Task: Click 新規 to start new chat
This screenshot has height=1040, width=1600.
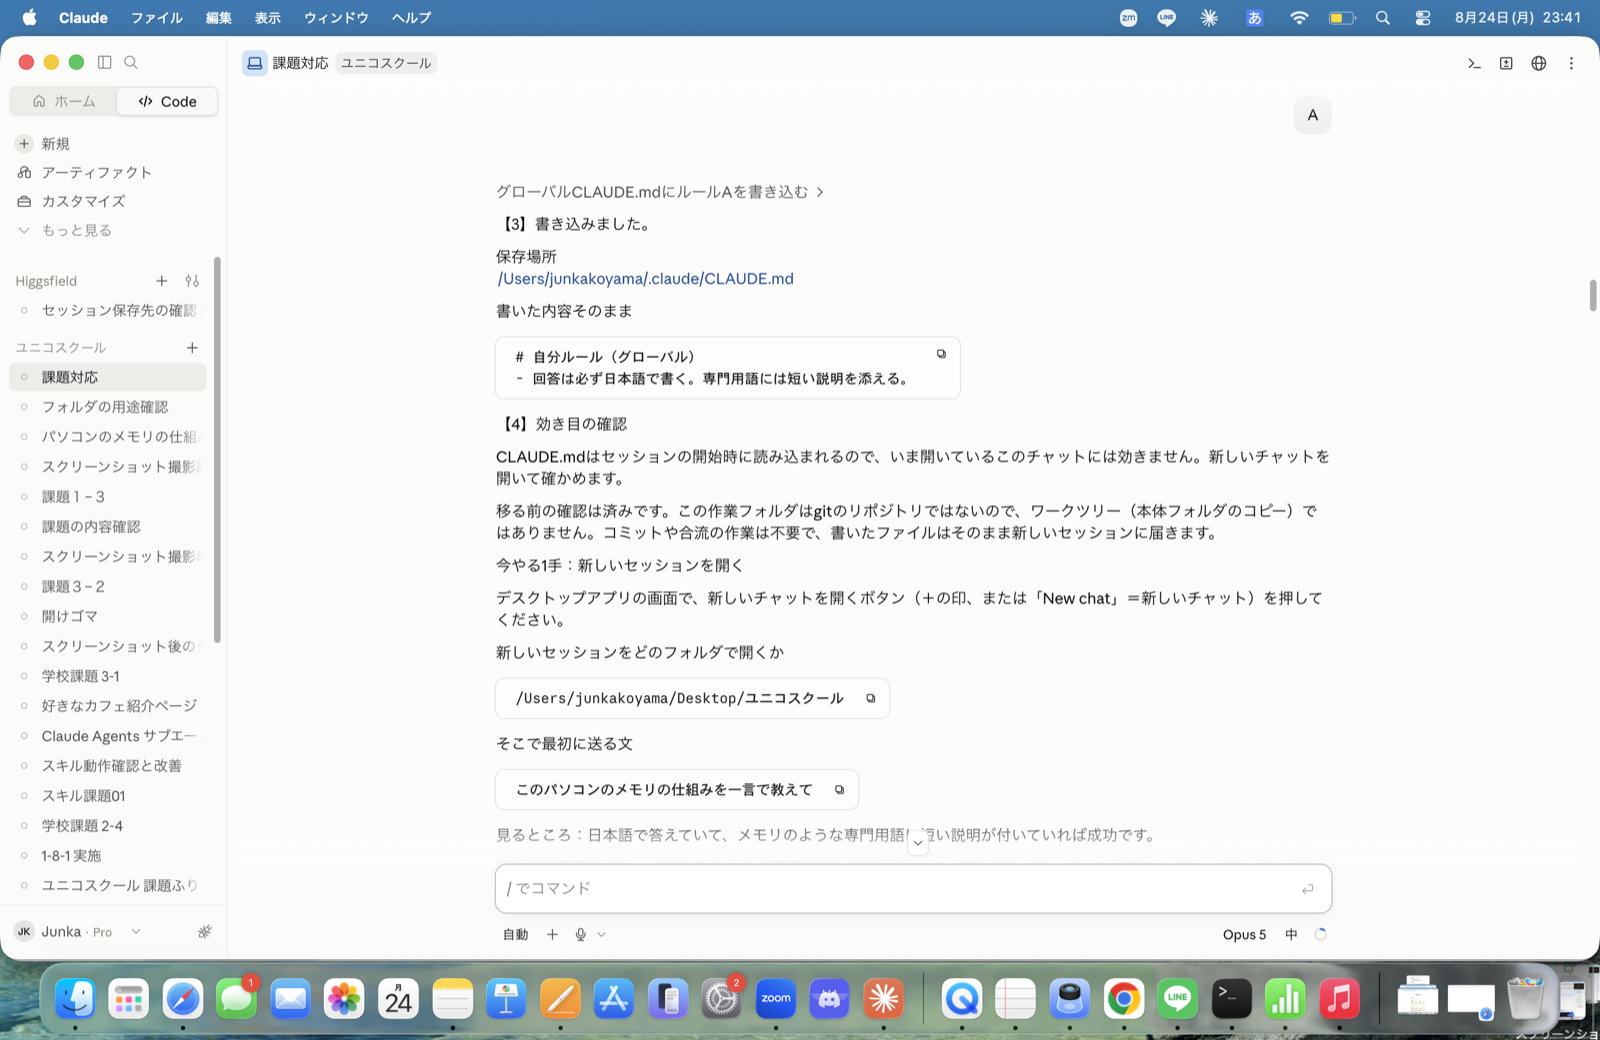Action: (x=55, y=144)
